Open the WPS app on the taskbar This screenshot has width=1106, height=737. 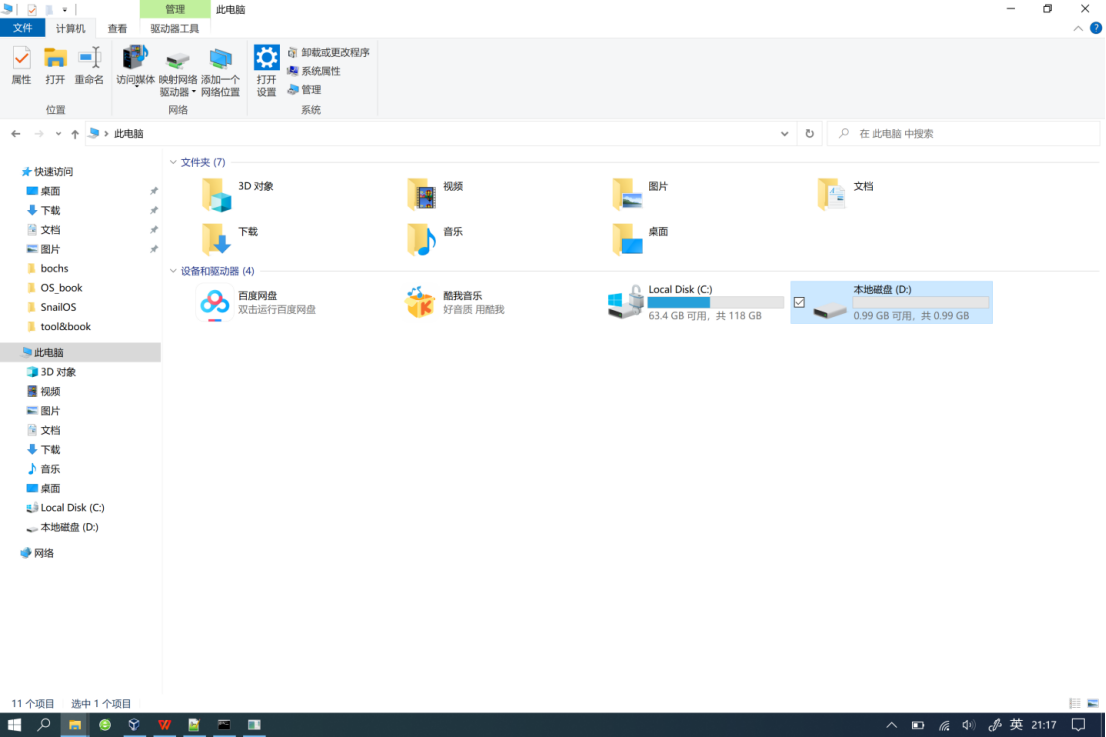(x=164, y=724)
